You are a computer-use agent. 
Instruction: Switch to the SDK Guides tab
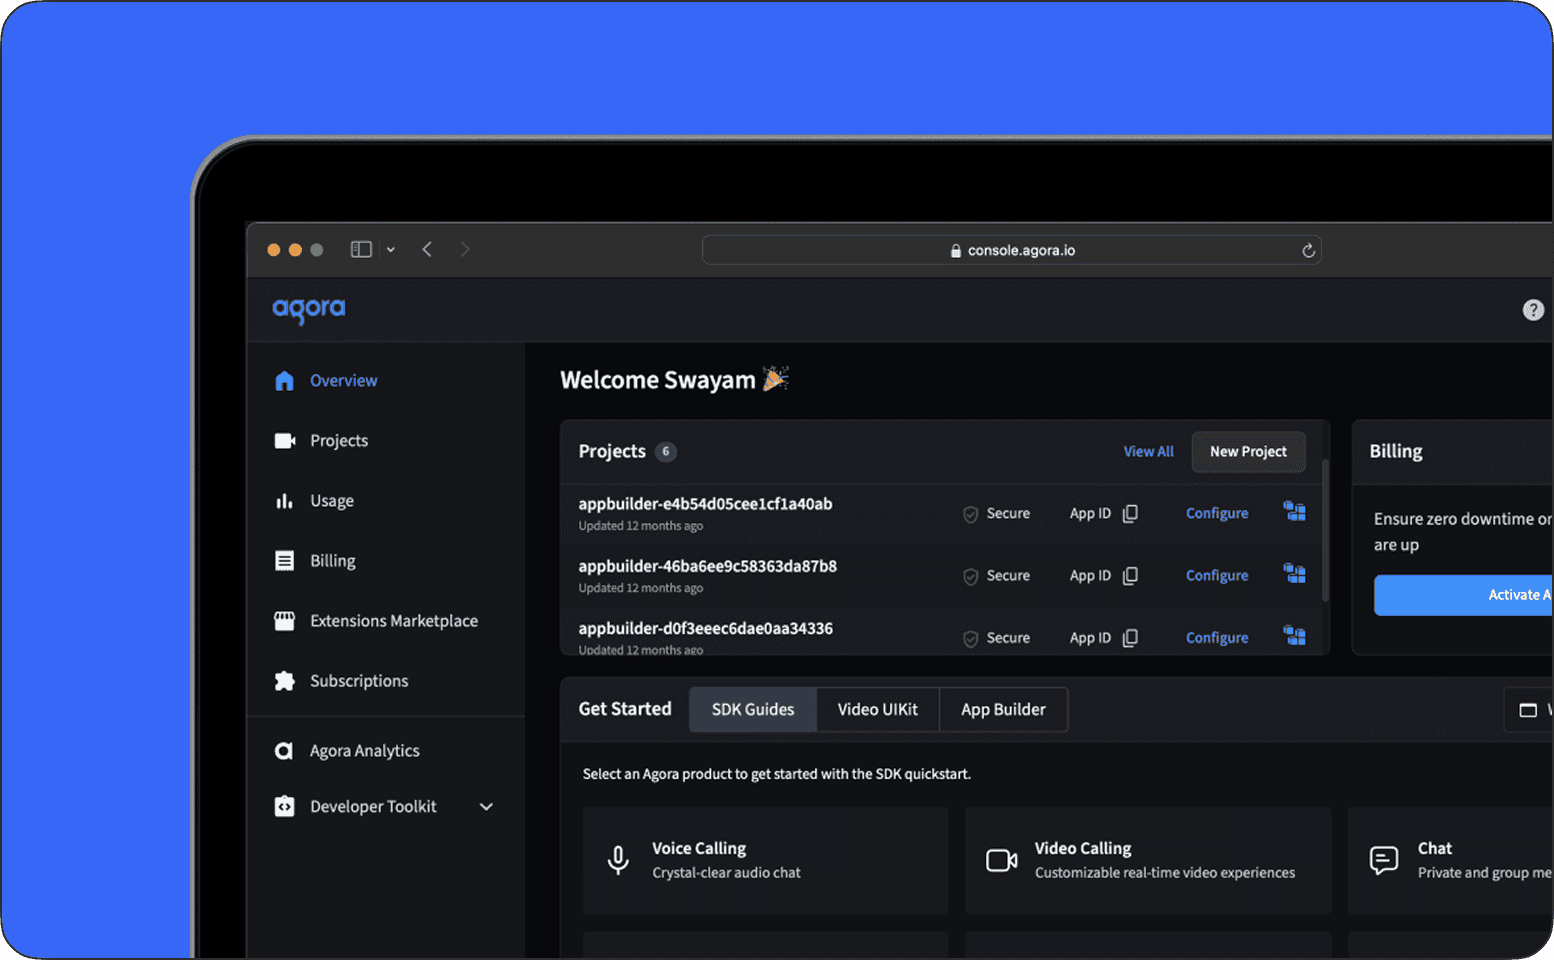click(x=753, y=709)
